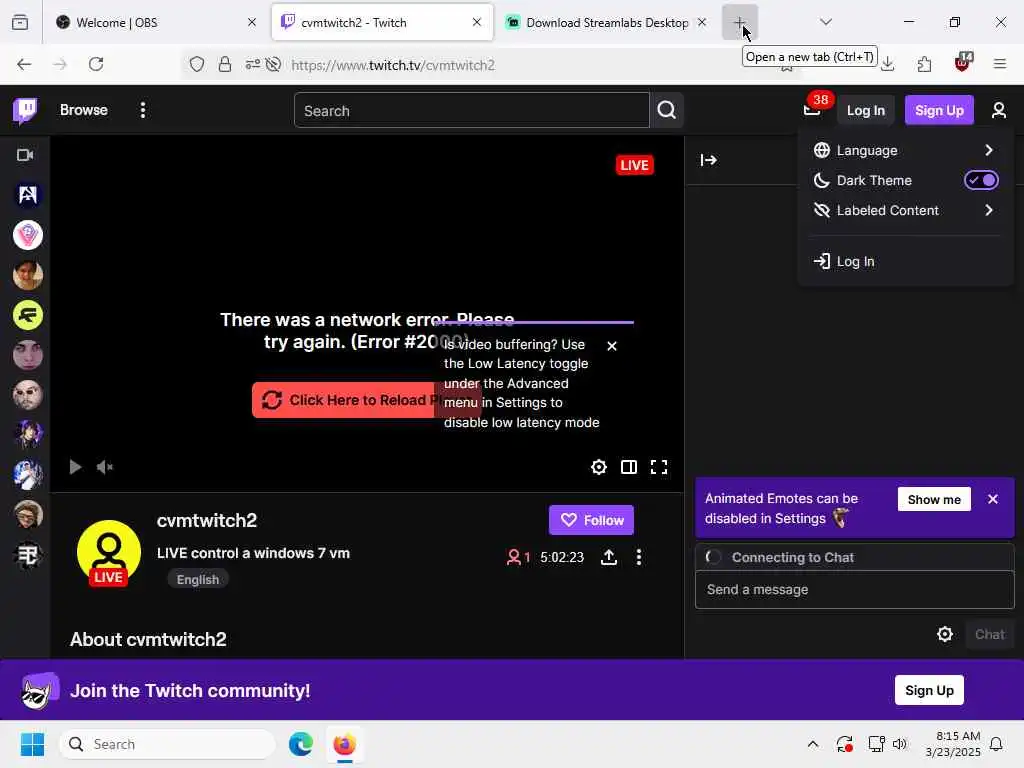Close the Animated Emotes notice
The height and width of the screenshot is (768, 1024).
[993, 499]
